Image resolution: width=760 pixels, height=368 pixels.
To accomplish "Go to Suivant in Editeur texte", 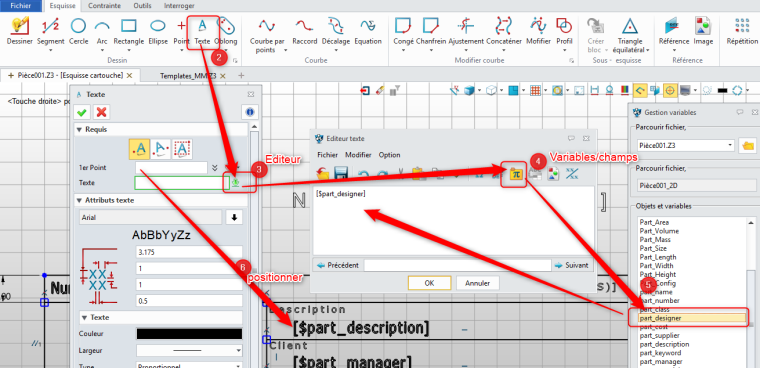I will [572, 265].
